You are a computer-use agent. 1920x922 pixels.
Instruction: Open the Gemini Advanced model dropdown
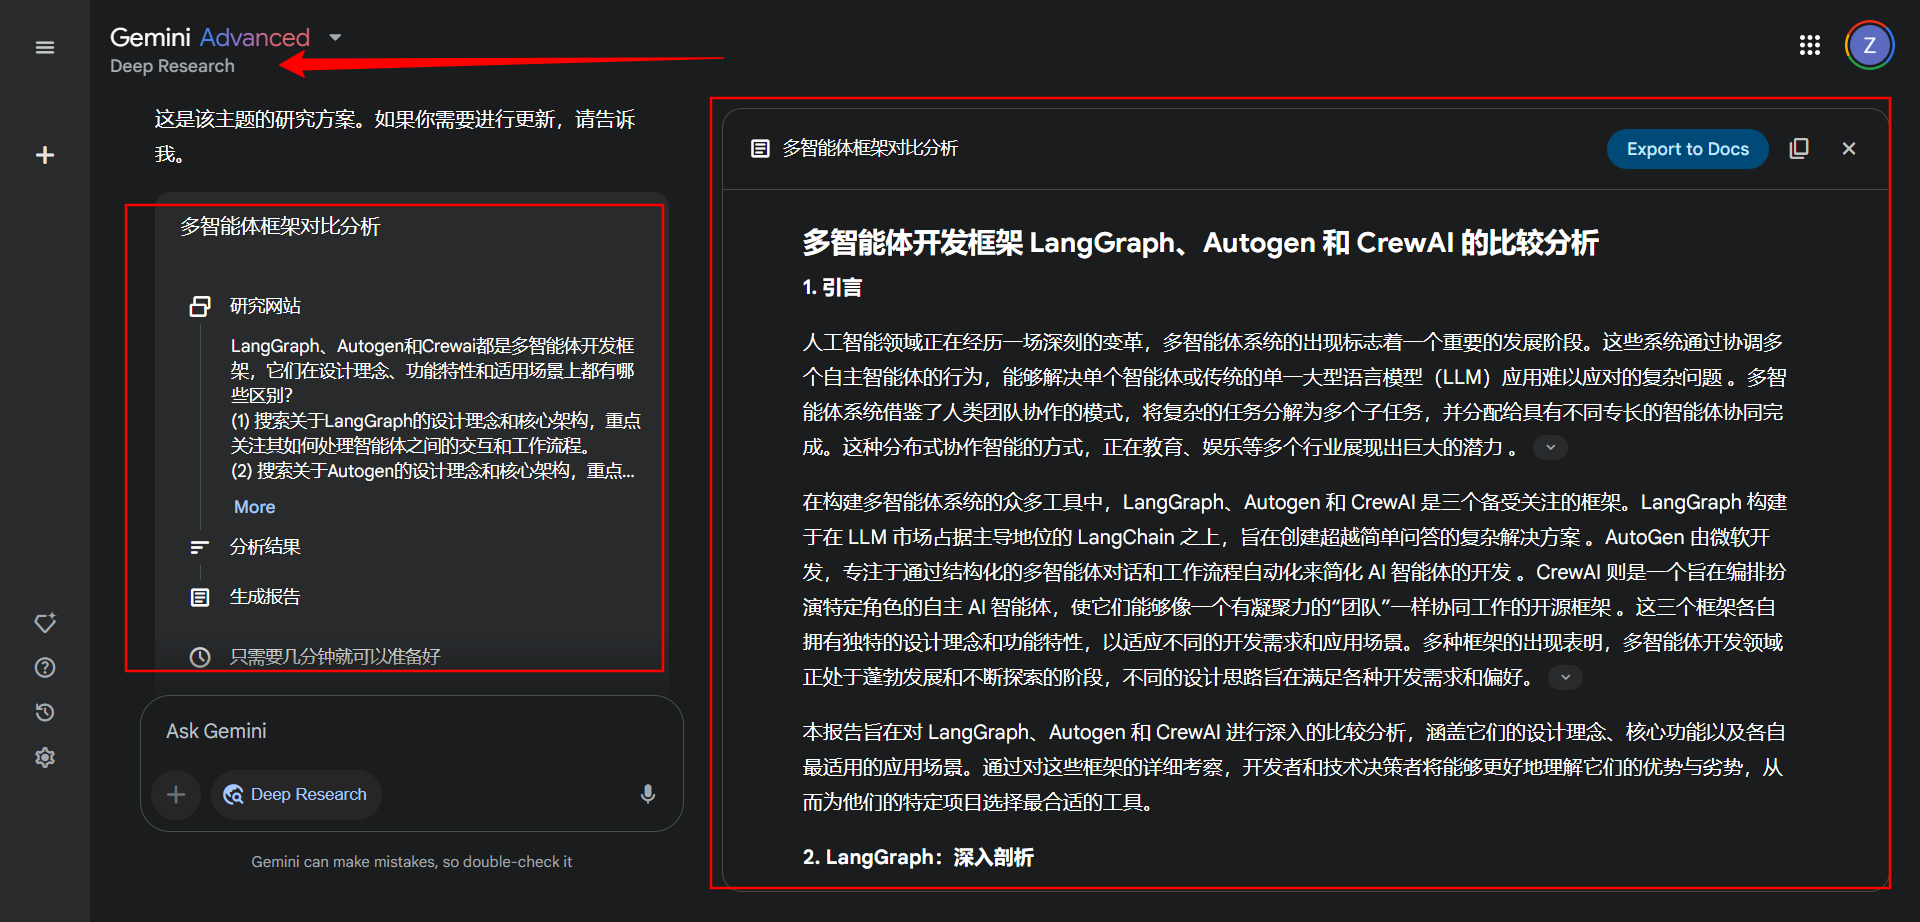click(x=336, y=38)
